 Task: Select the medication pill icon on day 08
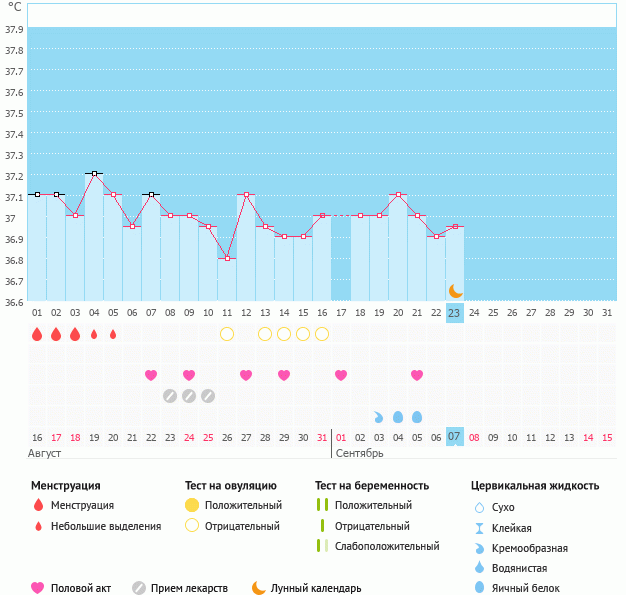coord(170,396)
